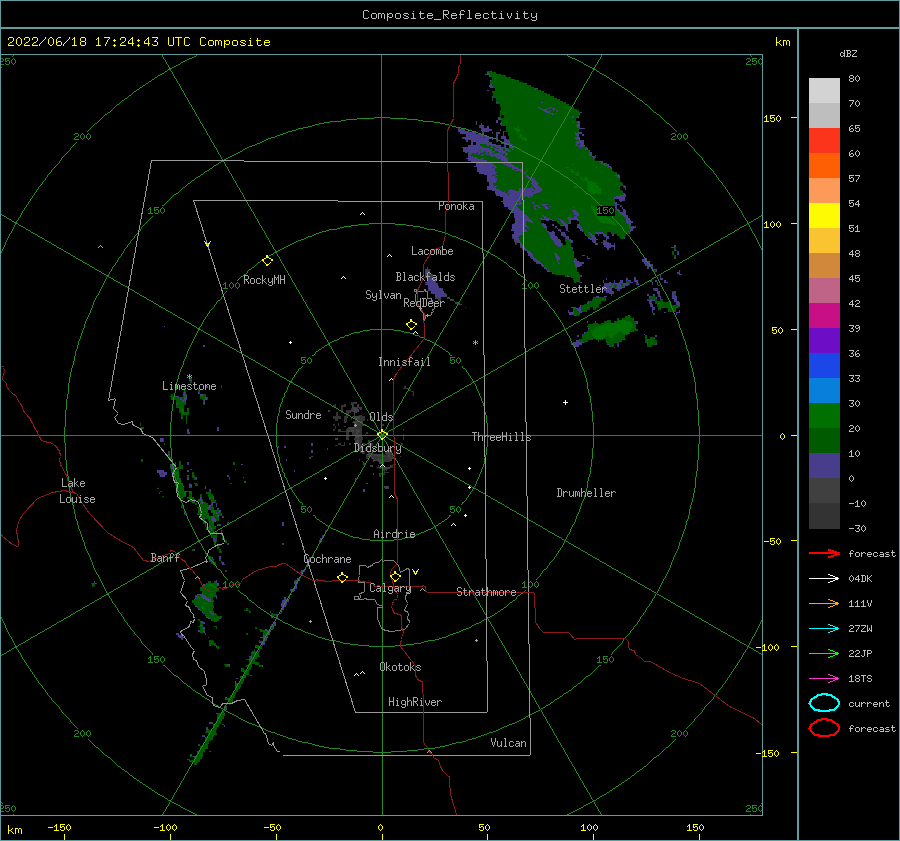Click the white 04DK arrow legend icon
The image size is (900, 841).
824,579
